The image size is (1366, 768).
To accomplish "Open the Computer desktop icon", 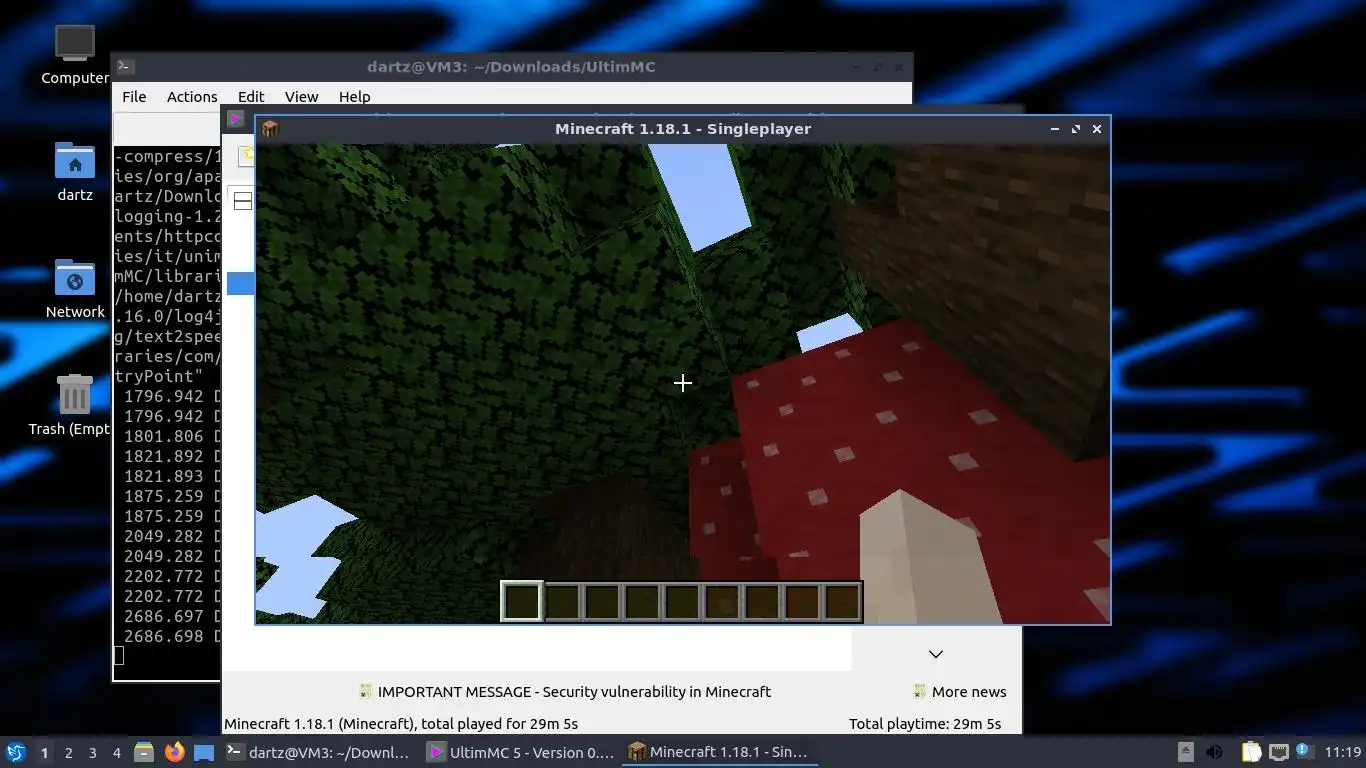I will [75, 54].
